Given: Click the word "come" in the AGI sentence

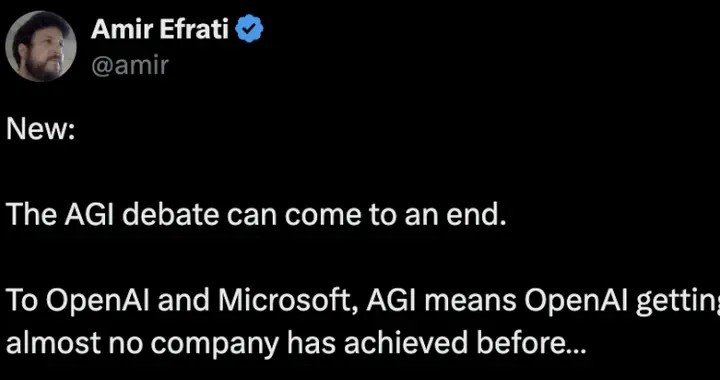Looking at the screenshot, I should click(x=321, y=216).
